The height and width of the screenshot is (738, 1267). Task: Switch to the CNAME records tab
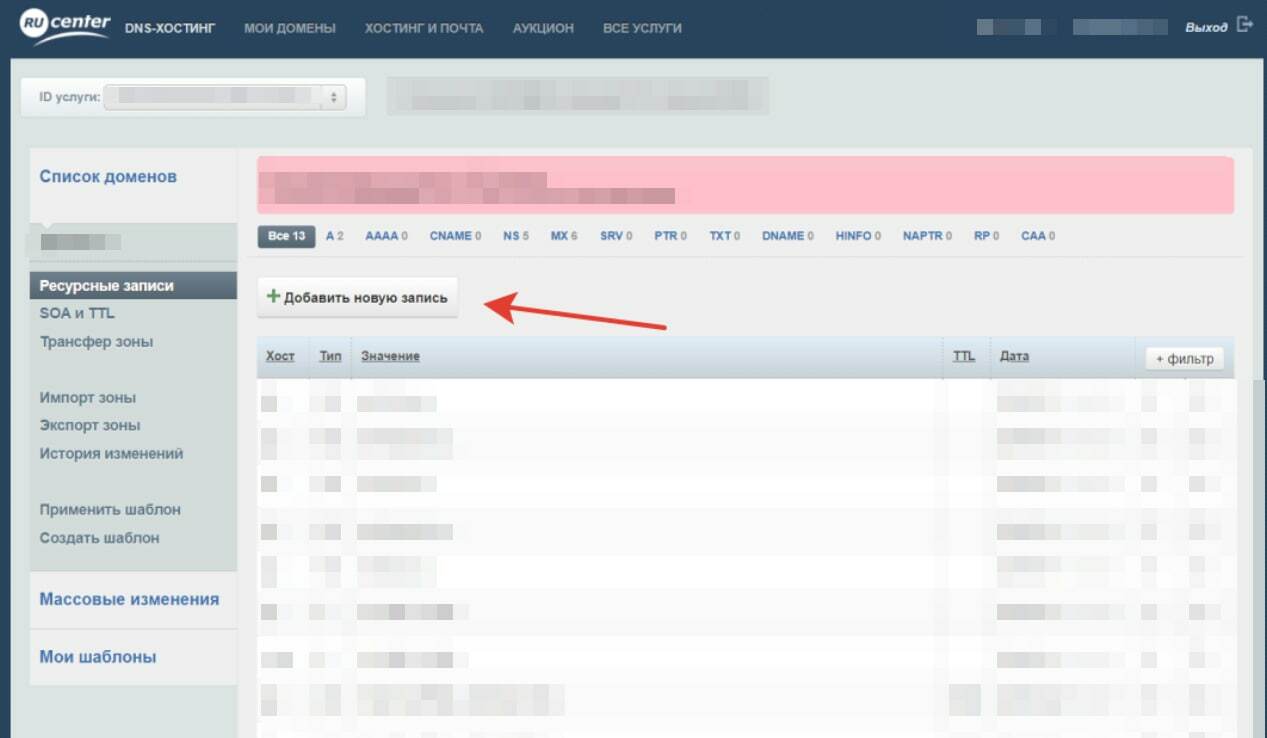pos(455,236)
